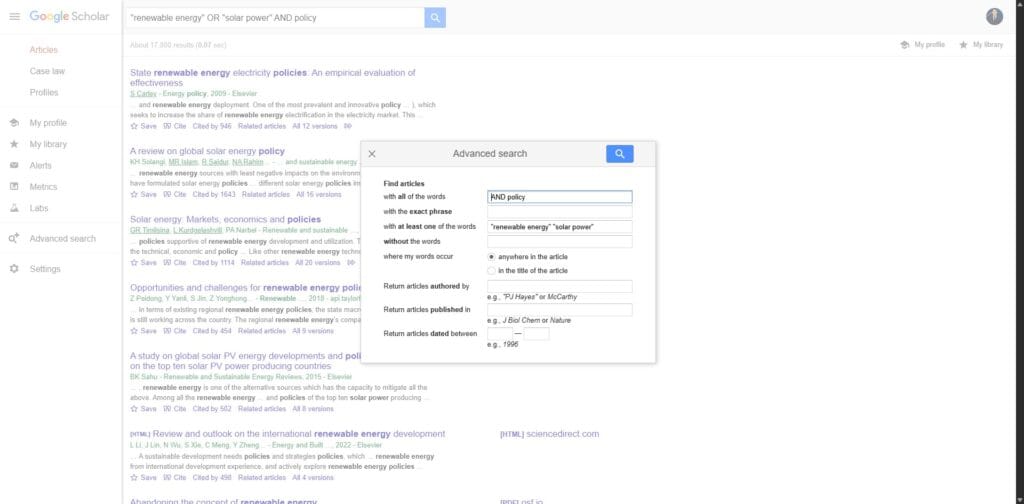Cite the State renewable energy electricity policies article
1024x504 pixels.
pos(175,126)
